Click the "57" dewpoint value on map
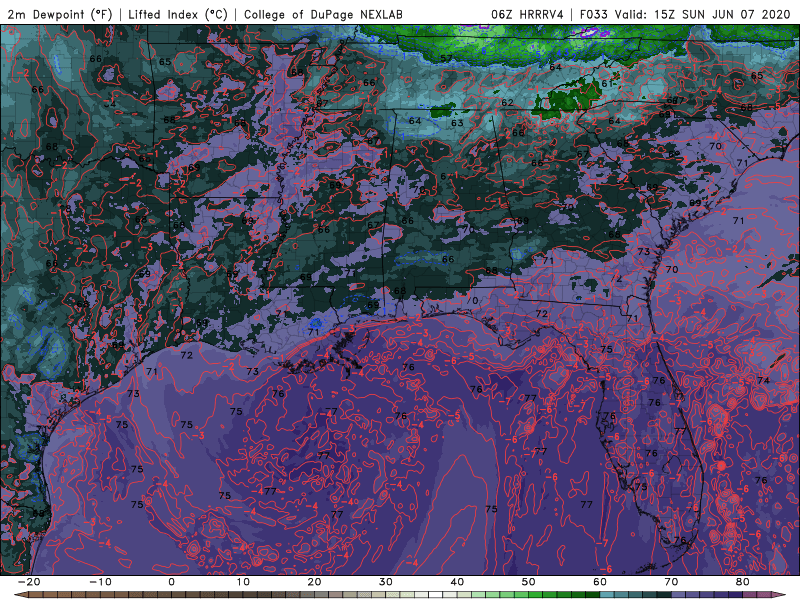This screenshot has width=800, height=600. [446, 58]
